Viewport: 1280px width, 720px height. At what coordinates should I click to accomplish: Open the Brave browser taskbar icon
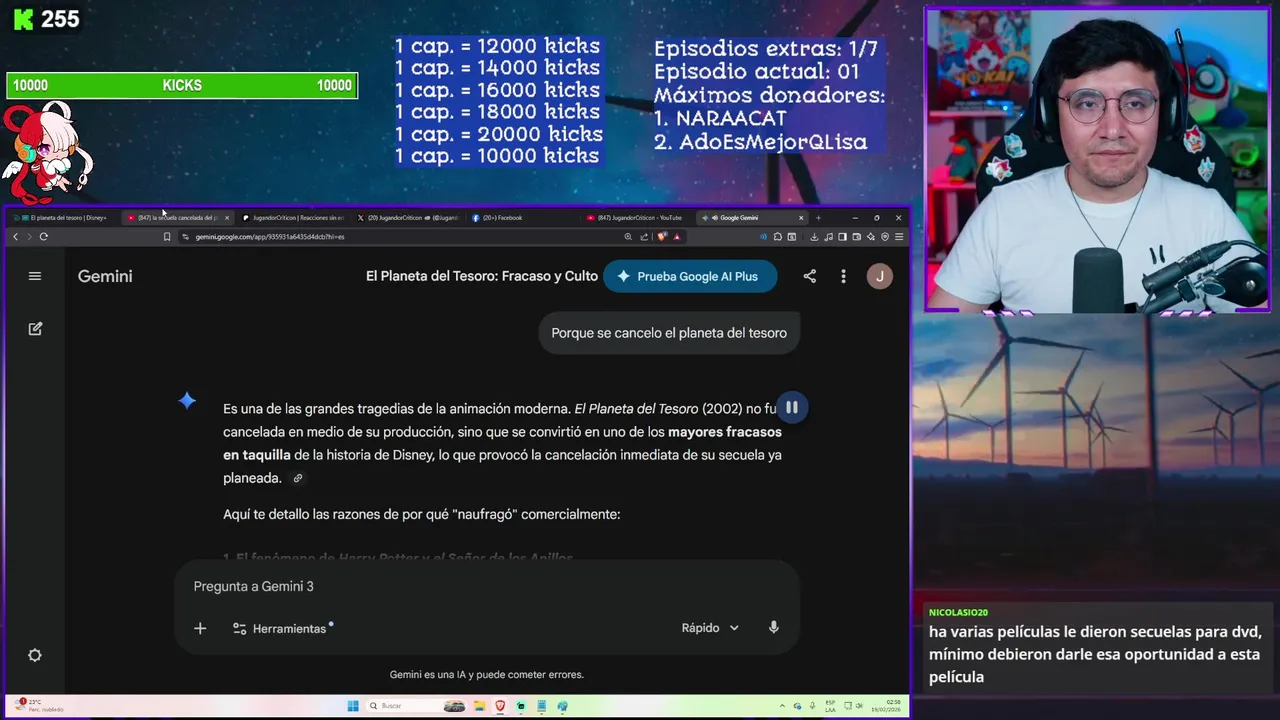coord(500,706)
